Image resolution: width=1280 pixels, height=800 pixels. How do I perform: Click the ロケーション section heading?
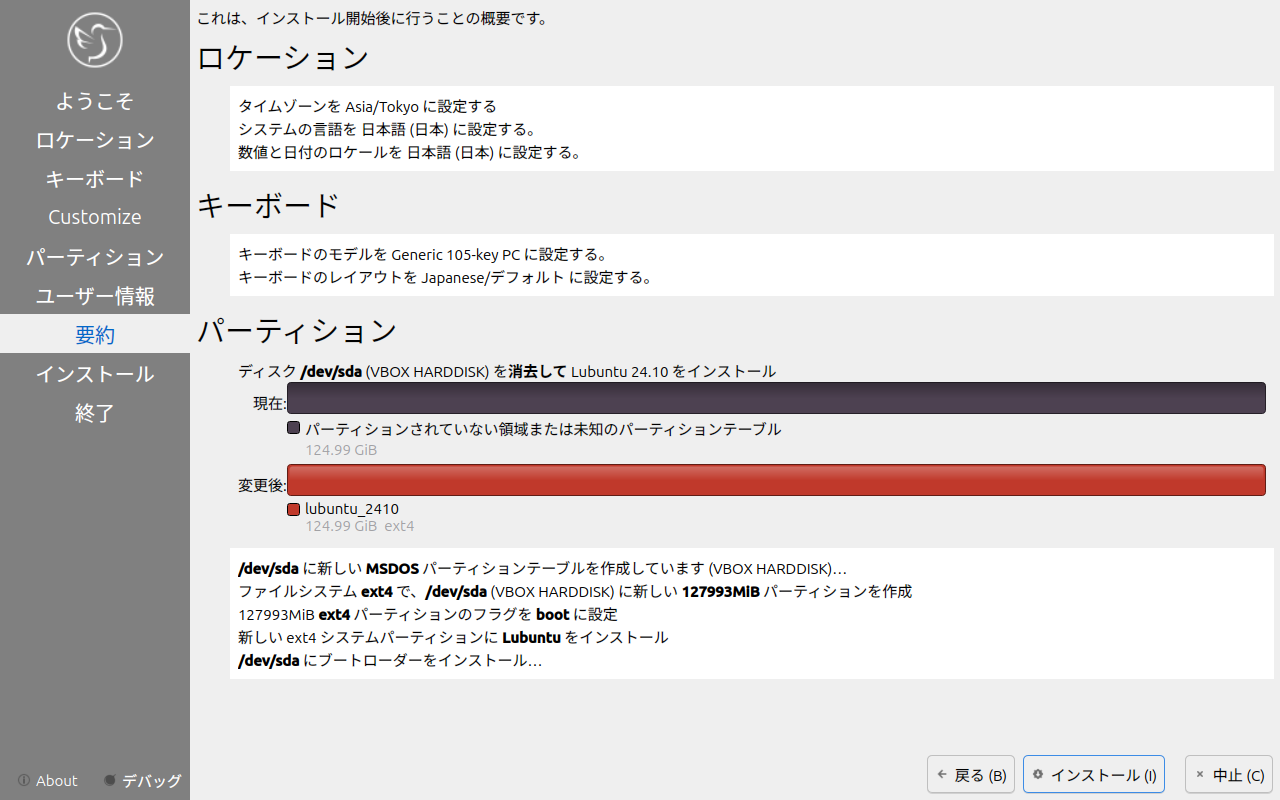coord(283,58)
